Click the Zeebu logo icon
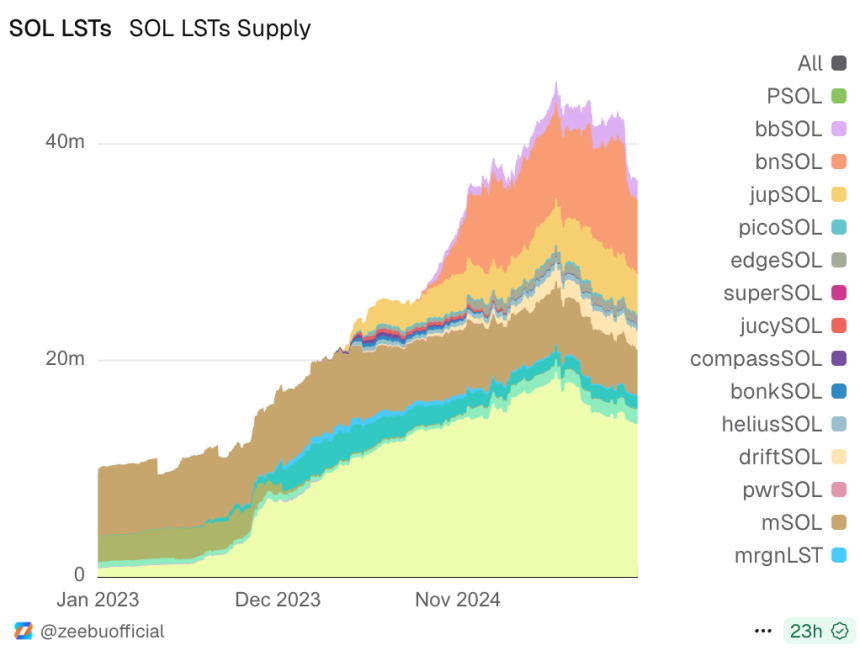 tap(23, 631)
